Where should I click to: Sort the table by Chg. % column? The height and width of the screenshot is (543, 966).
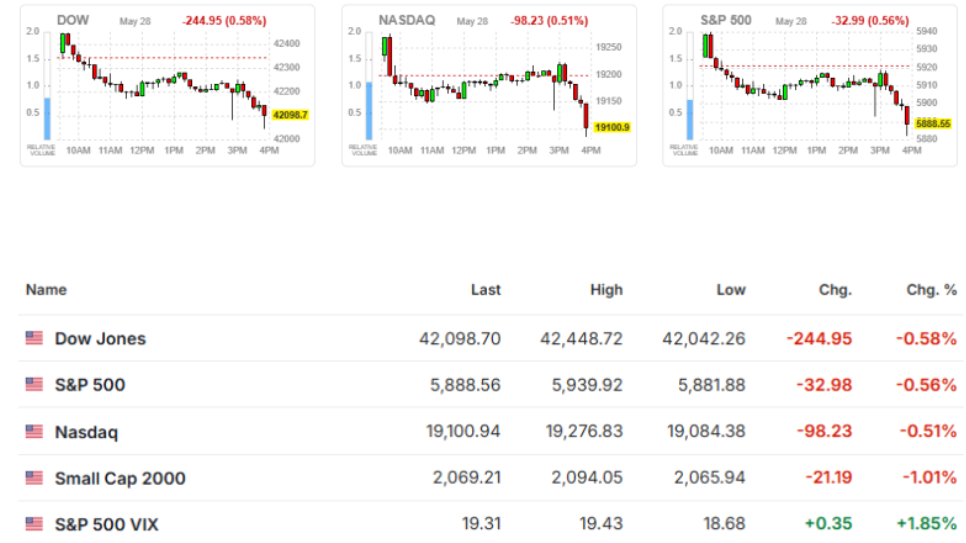tap(932, 290)
